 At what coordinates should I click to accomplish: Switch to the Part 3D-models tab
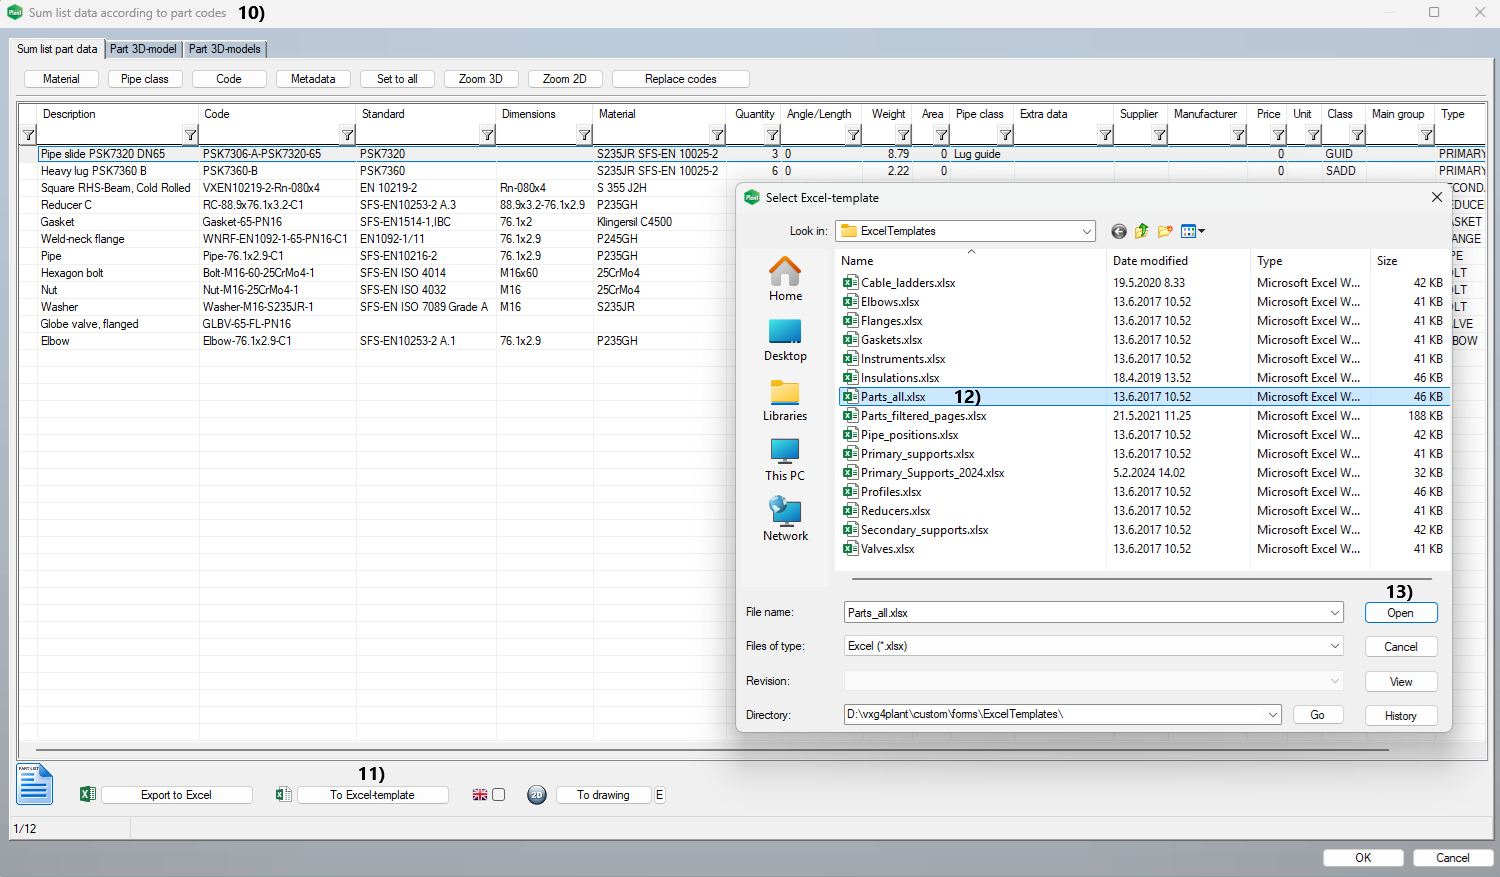point(225,49)
